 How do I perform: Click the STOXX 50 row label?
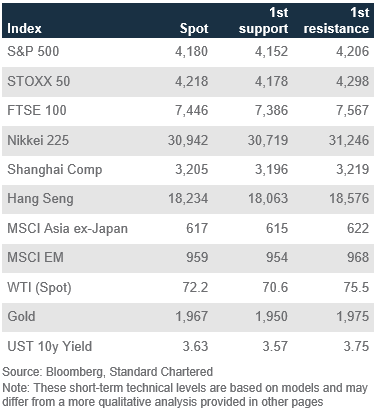point(39,81)
